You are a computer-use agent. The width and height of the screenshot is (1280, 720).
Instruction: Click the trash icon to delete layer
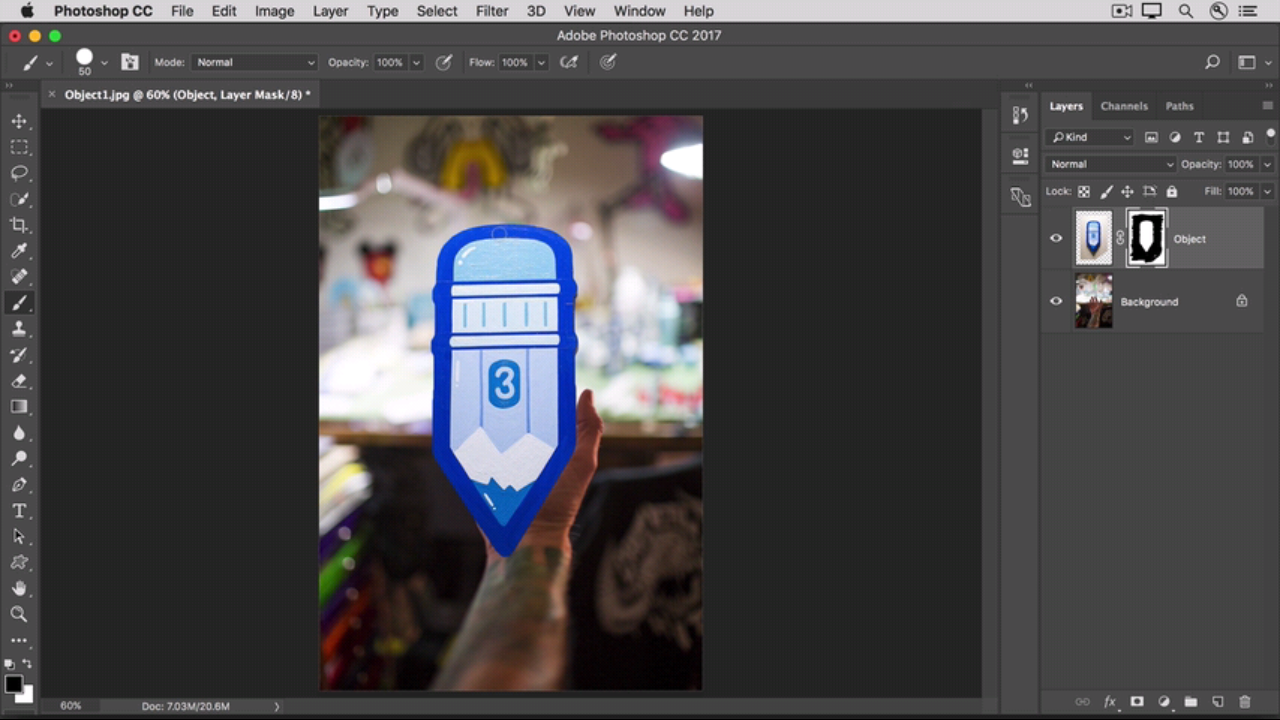coord(1244,702)
